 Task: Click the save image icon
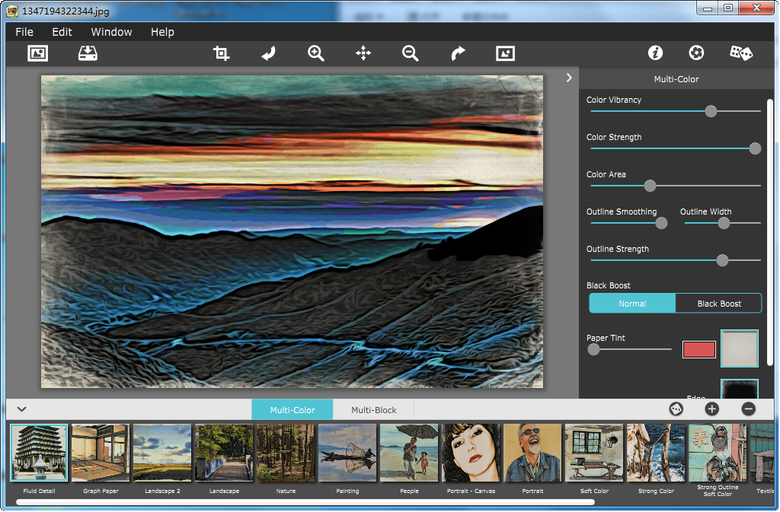pos(88,54)
